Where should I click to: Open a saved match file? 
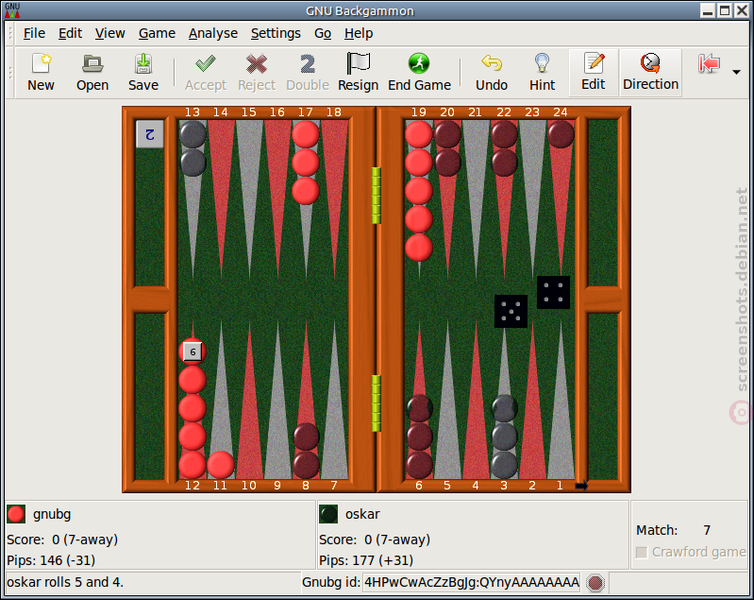92,72
